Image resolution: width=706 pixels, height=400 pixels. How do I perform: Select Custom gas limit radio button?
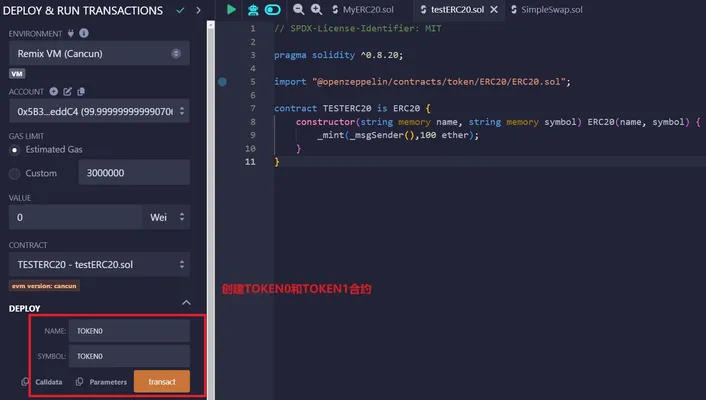pyautogui.click(x=14, y=173)
